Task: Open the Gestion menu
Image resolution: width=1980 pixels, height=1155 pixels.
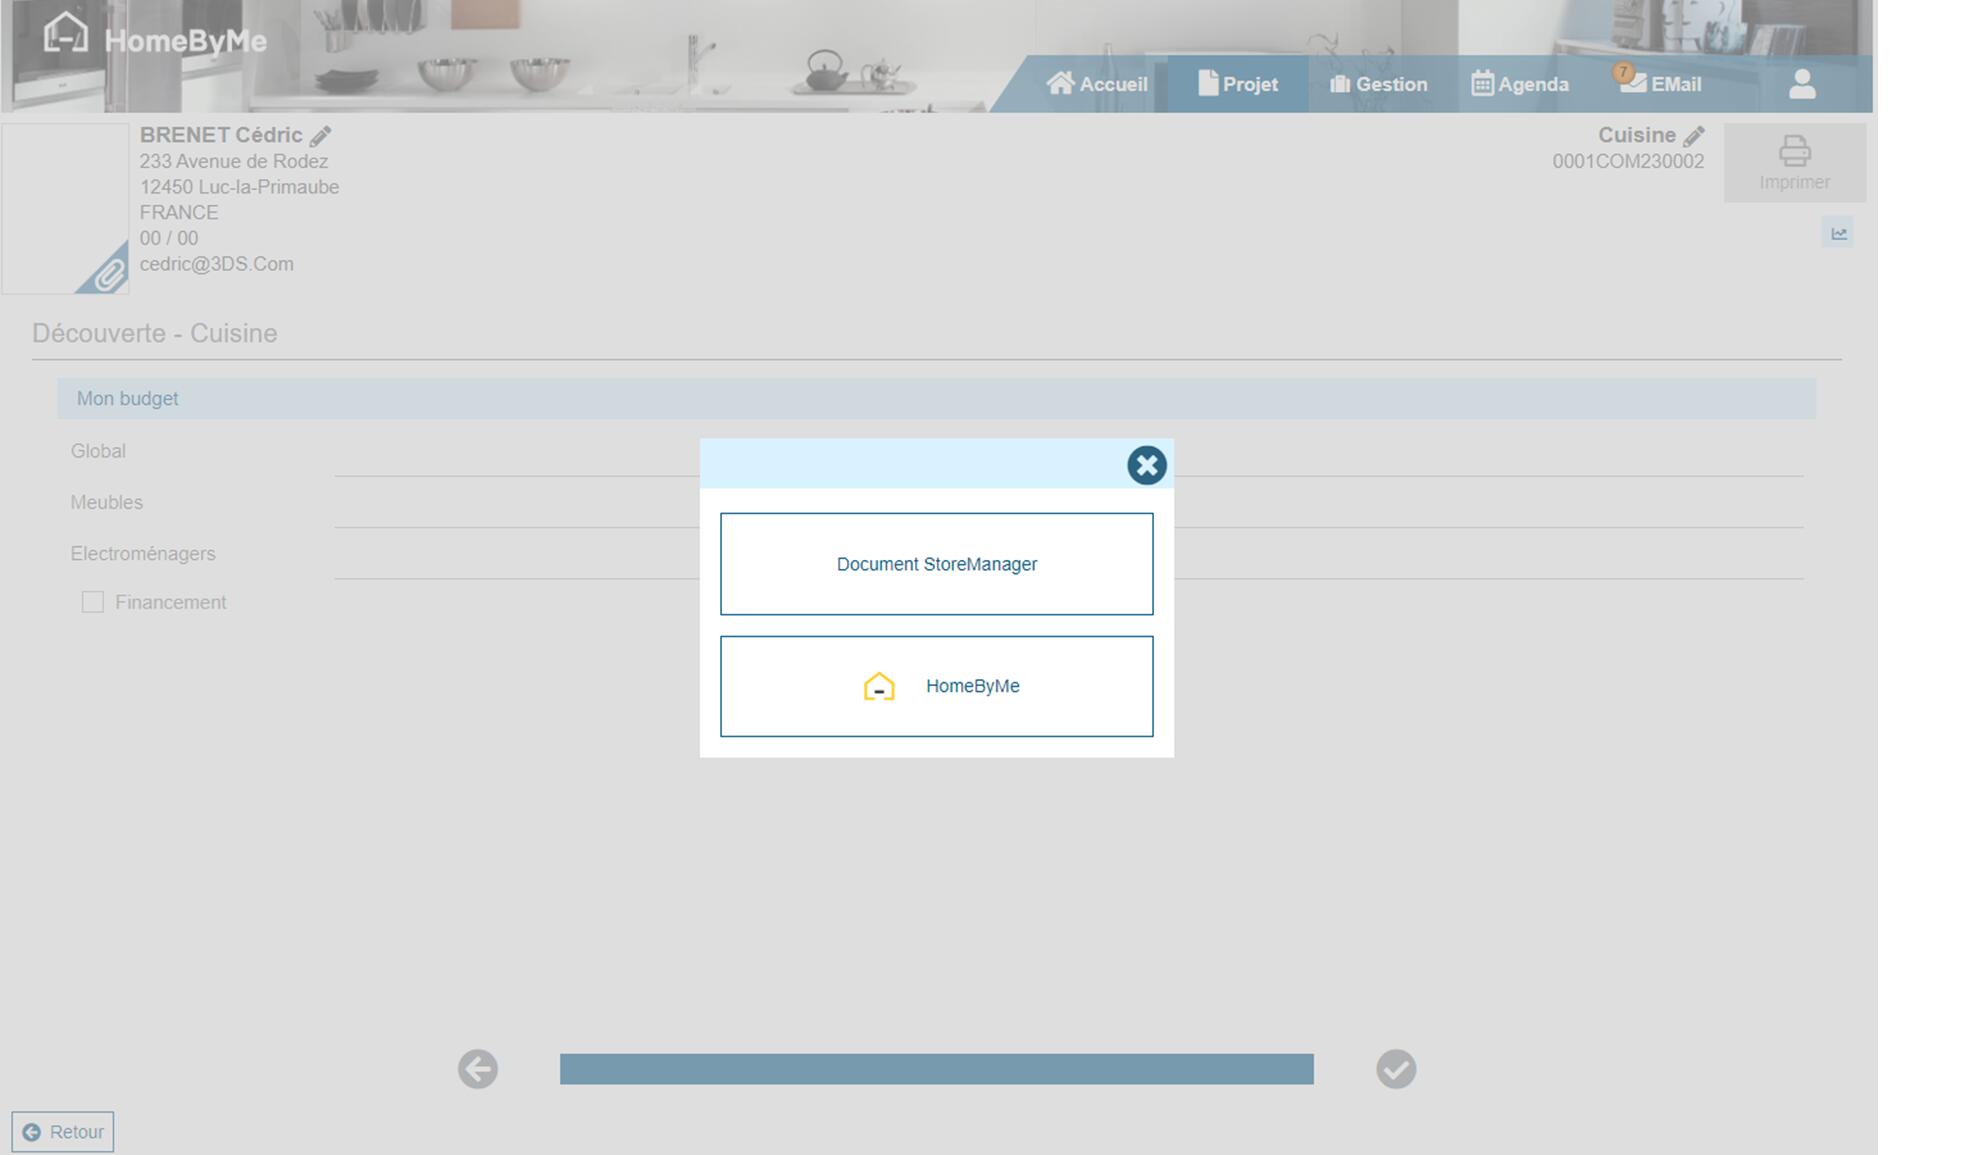Action: coord(1378,84)
